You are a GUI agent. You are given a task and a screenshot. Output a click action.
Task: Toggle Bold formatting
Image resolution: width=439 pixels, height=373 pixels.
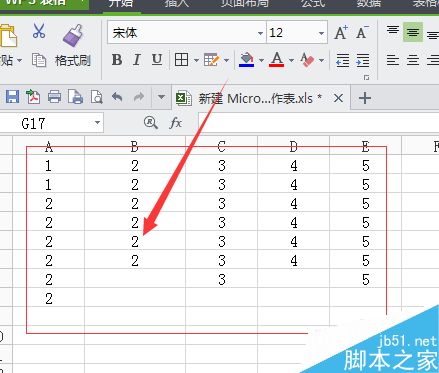click(x=117, y=60)
